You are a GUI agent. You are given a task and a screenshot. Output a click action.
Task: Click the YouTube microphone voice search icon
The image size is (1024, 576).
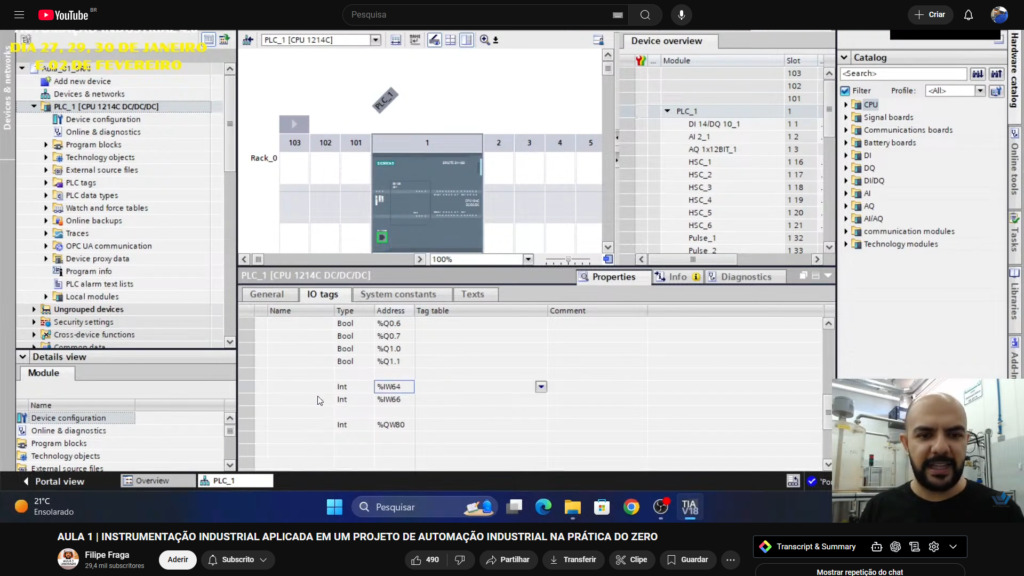pyautogui.click(x=681, y=14)
